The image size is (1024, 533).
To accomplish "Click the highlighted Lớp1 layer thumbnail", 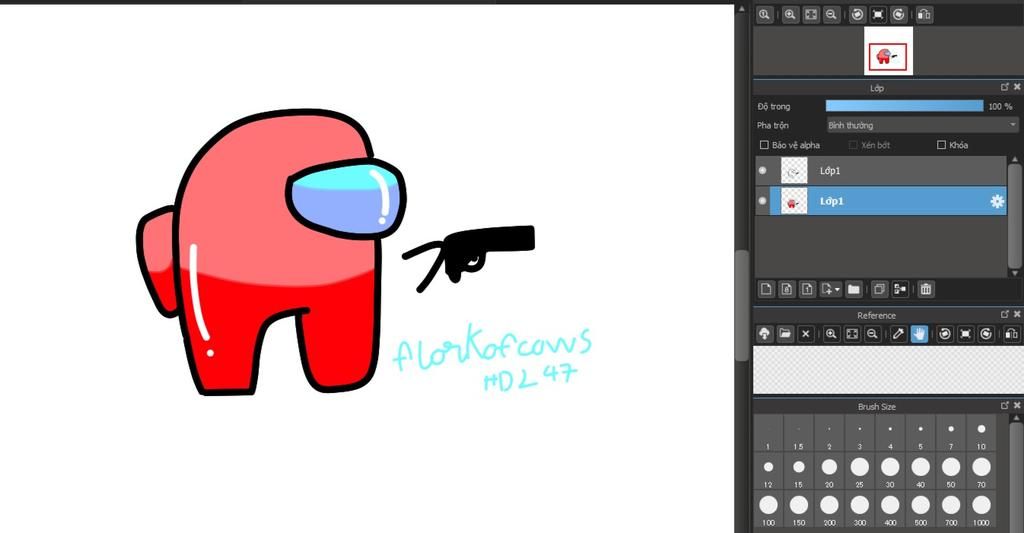I will [794, 201].
